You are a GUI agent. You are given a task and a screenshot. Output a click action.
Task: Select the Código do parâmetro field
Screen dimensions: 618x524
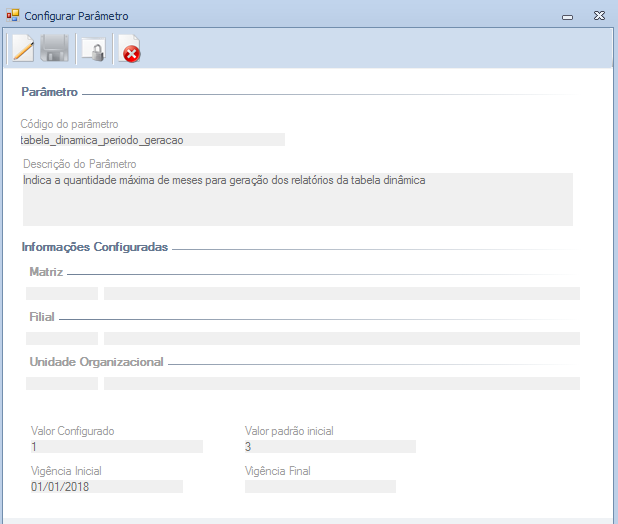click(152, 140)
